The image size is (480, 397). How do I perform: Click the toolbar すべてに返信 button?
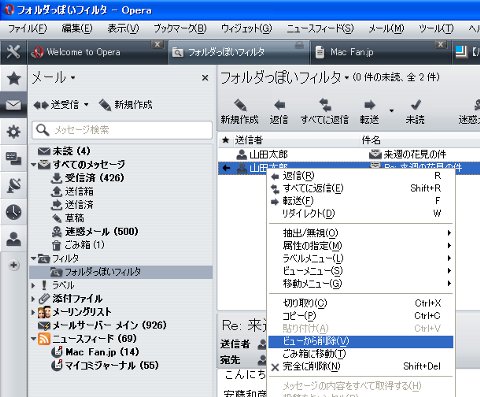point(325,112)
